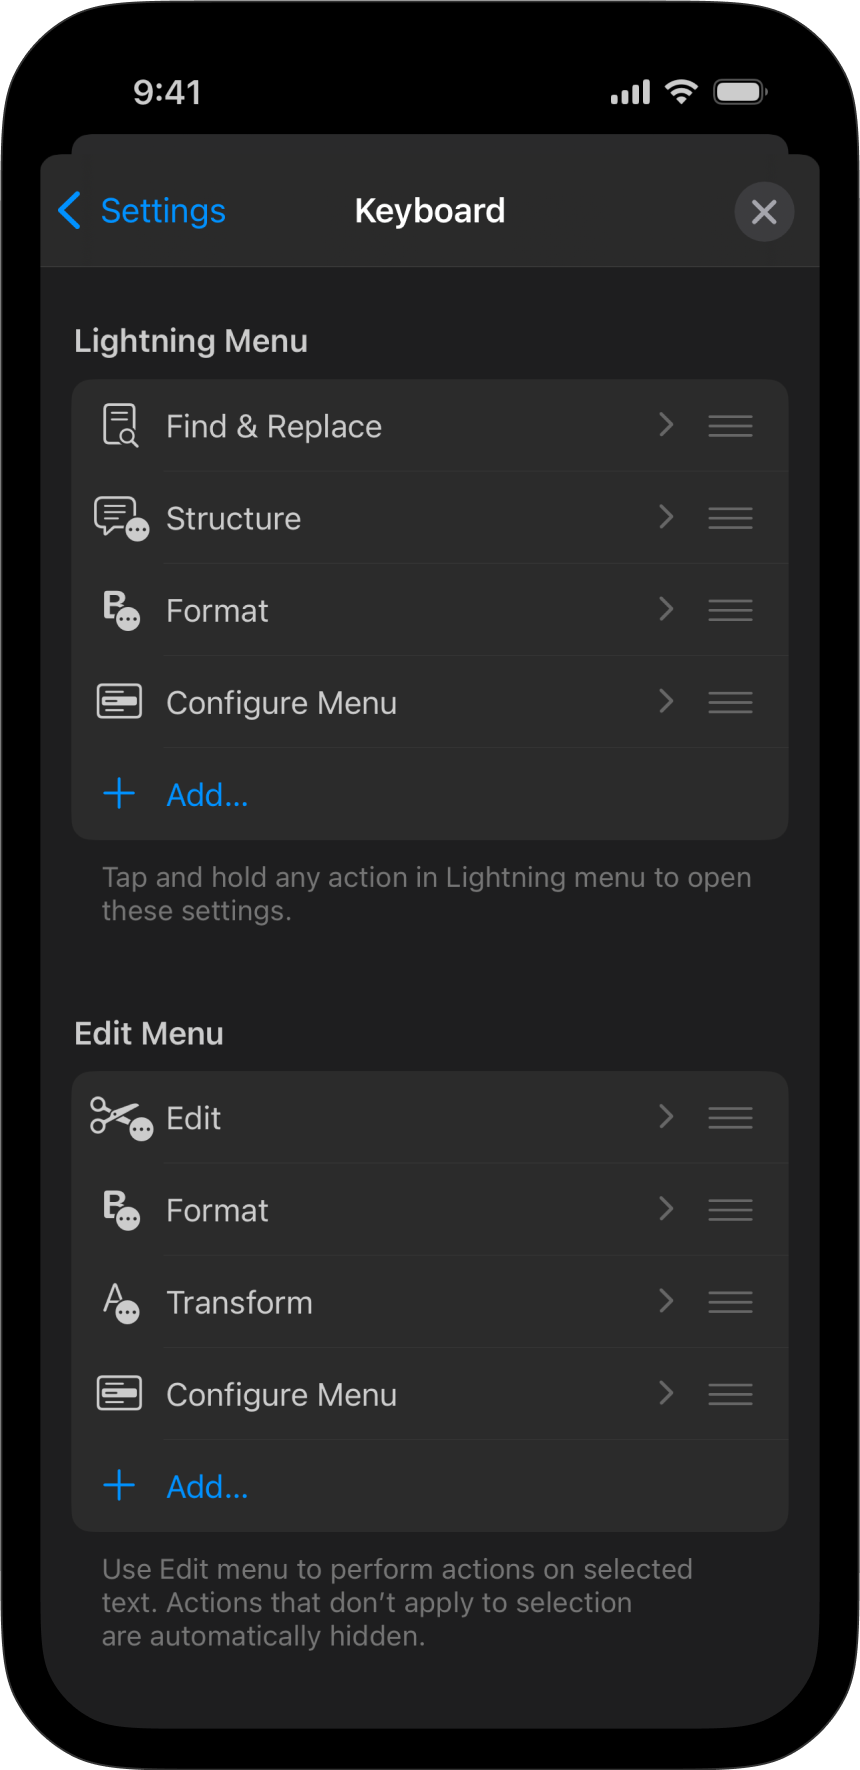Click the Find & Replace document search icon

120,425
